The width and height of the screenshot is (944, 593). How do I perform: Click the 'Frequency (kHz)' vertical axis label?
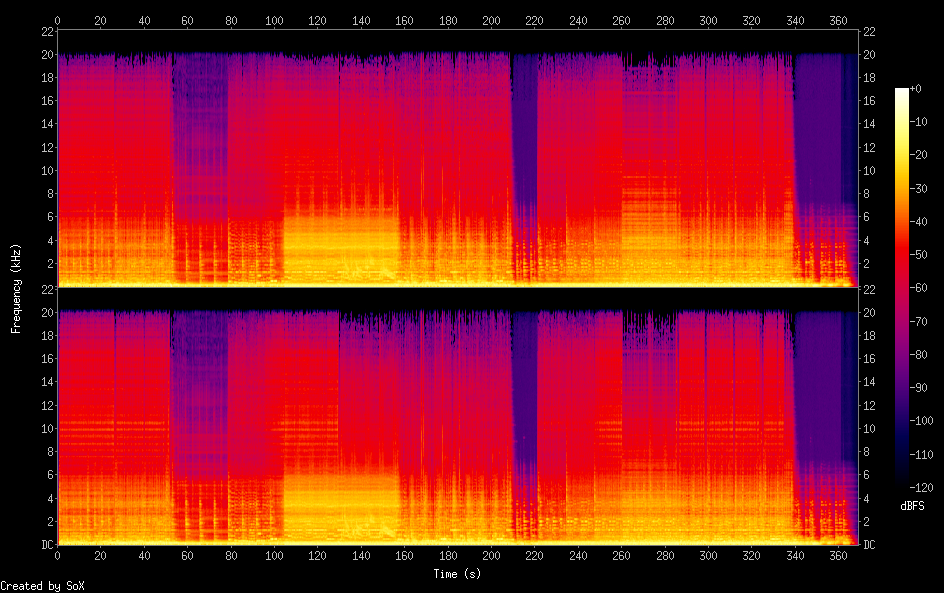pyautogui.click(x=17, y=288)
